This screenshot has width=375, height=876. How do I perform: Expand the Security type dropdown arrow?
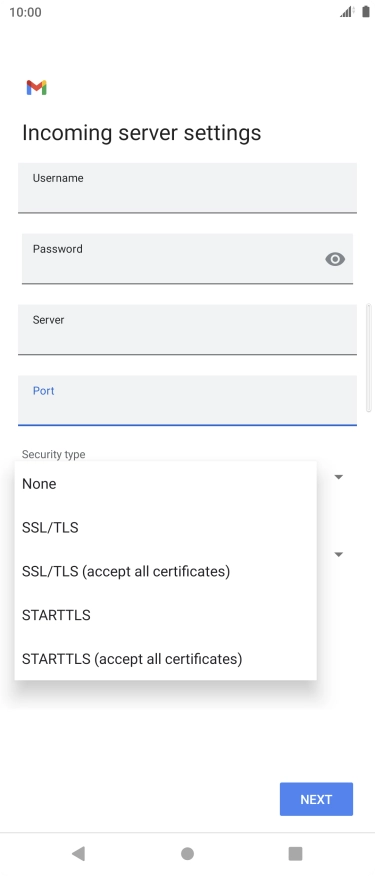click(338, 477)
